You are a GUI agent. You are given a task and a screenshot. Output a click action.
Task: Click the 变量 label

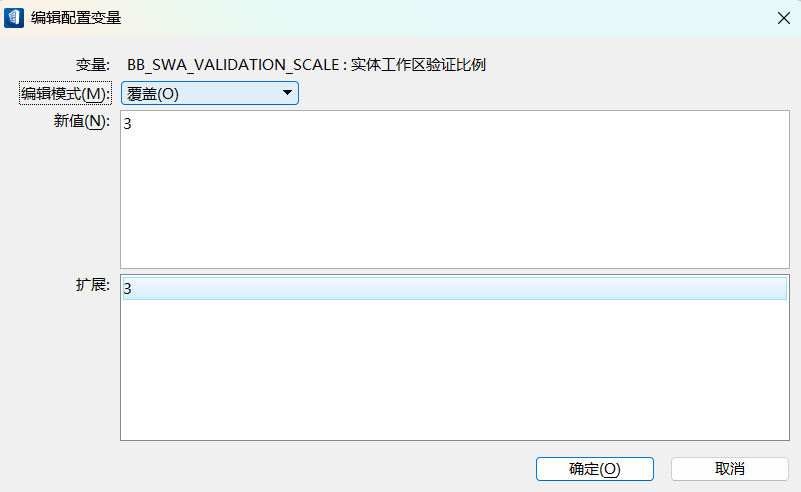[93, 65]
